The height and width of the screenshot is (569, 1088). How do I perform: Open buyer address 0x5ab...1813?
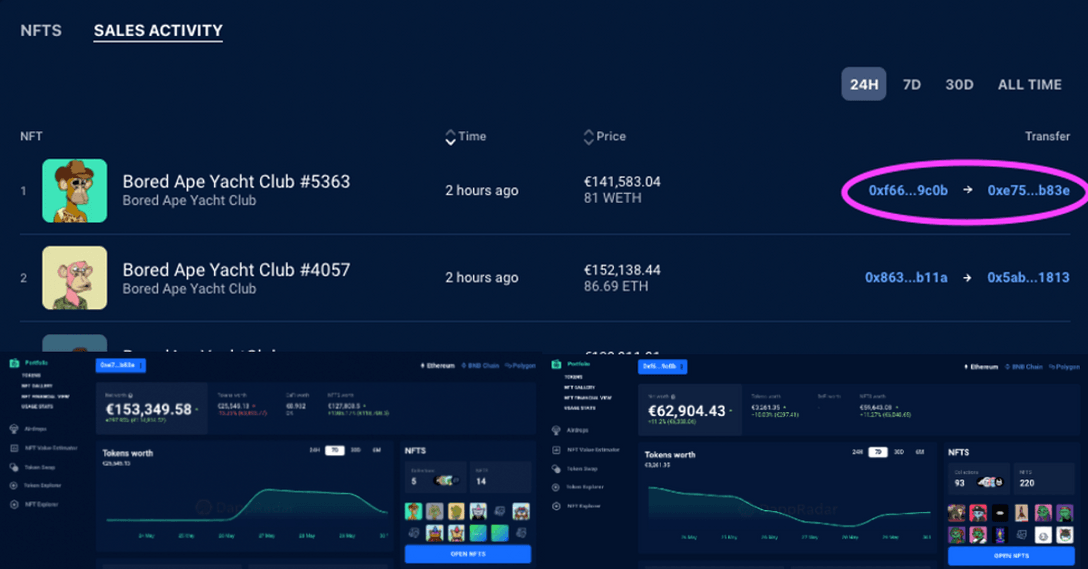click(1028, 278)
